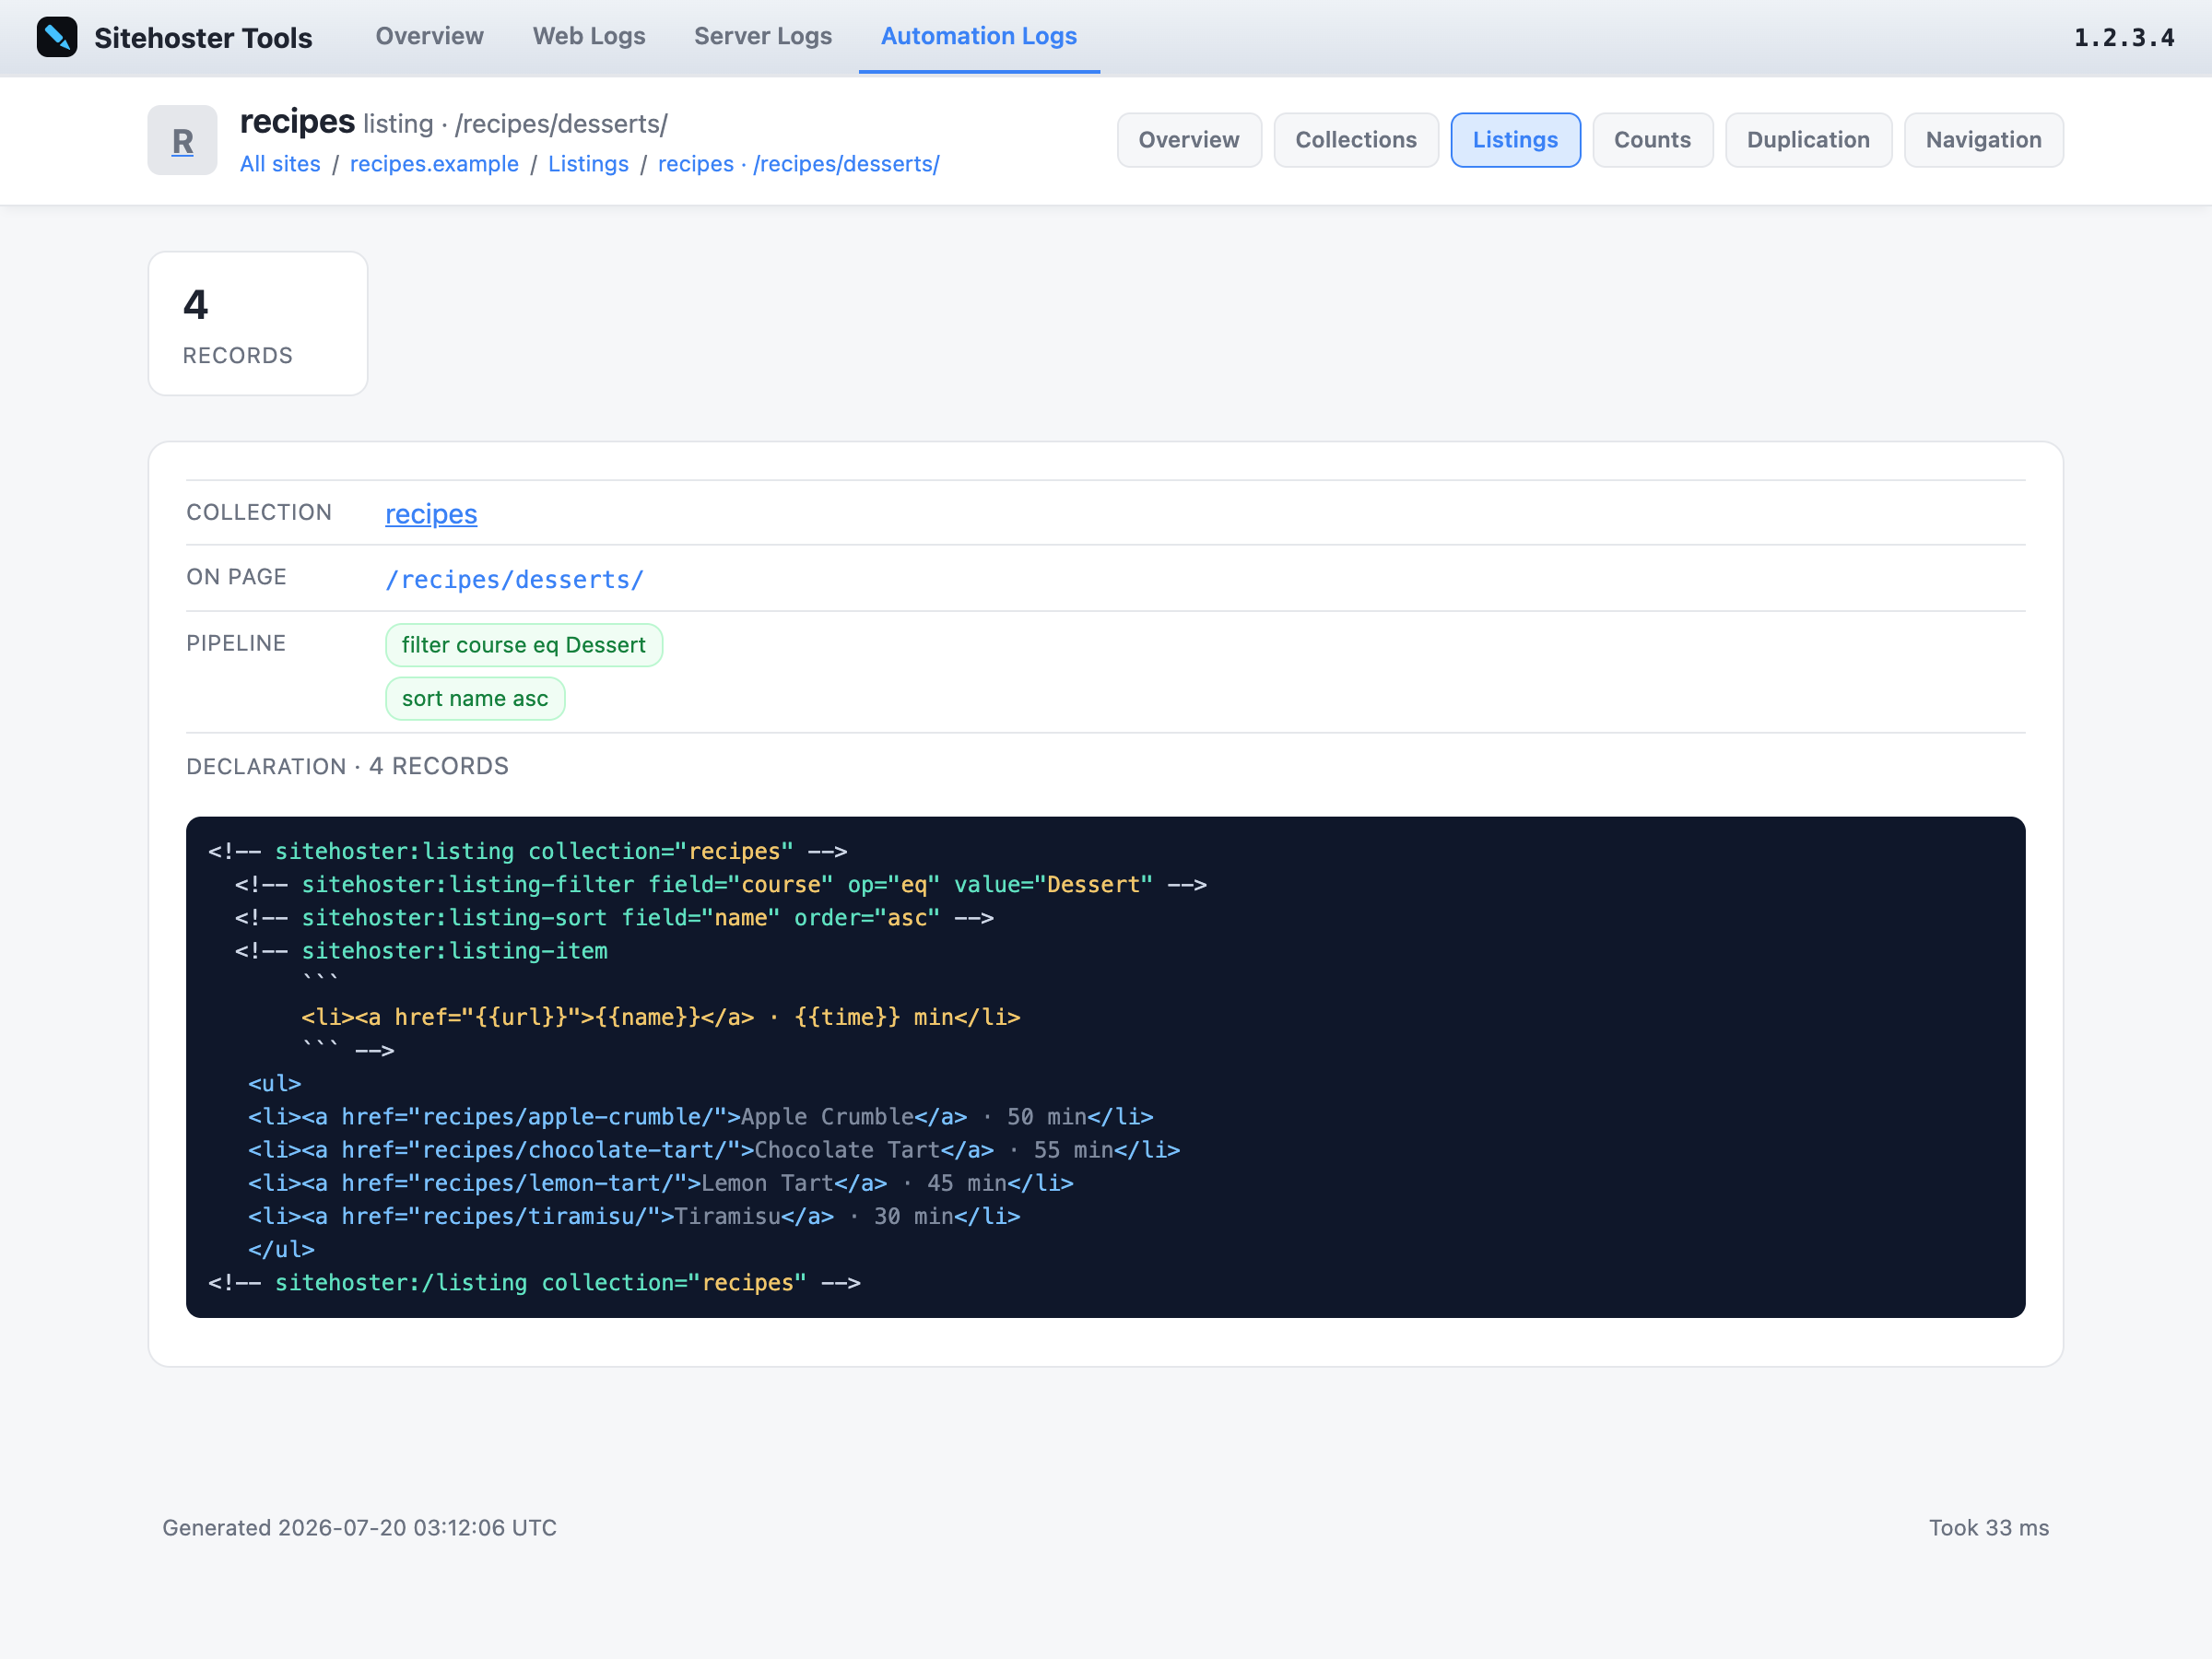The width and height of the screenshot is (2212, 1659).
Task: Open the Navigation section button
Action: tap(1984, 140)
